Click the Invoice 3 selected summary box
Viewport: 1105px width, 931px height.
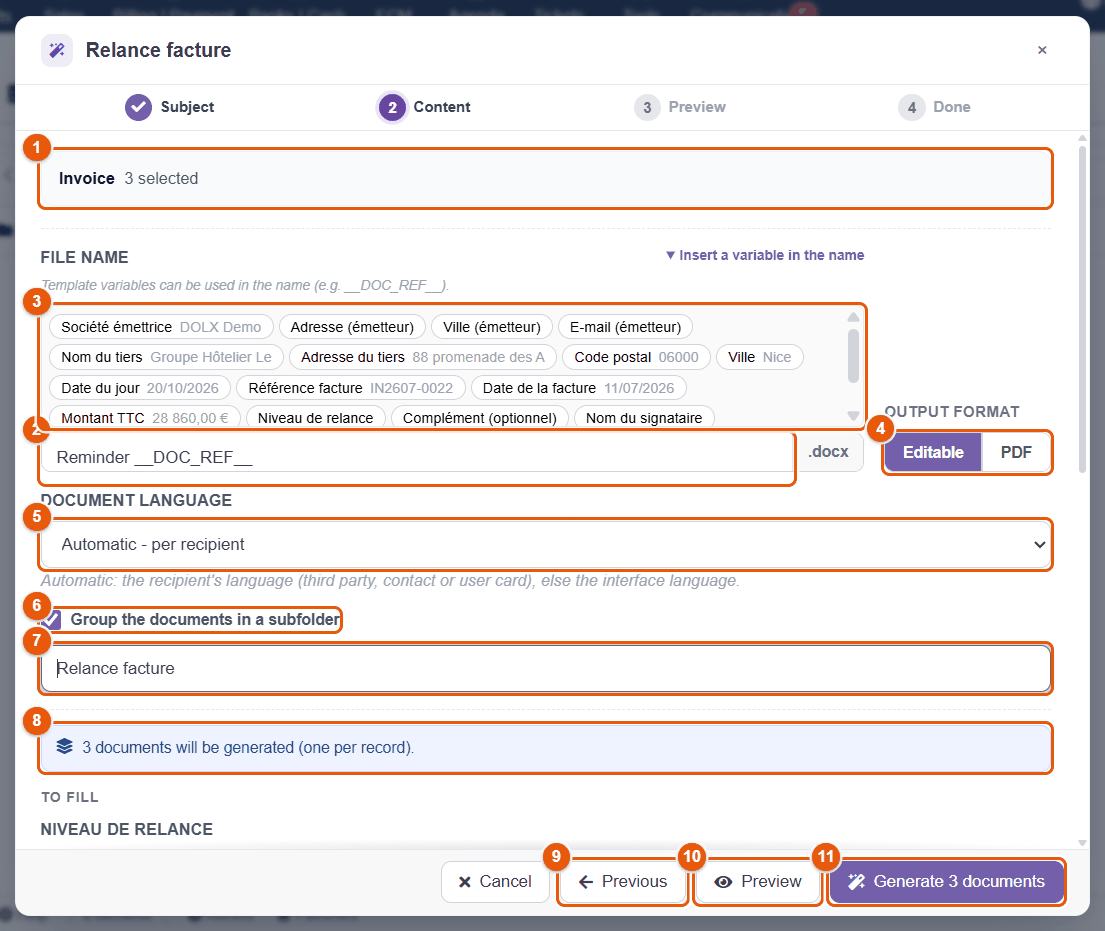545,178
